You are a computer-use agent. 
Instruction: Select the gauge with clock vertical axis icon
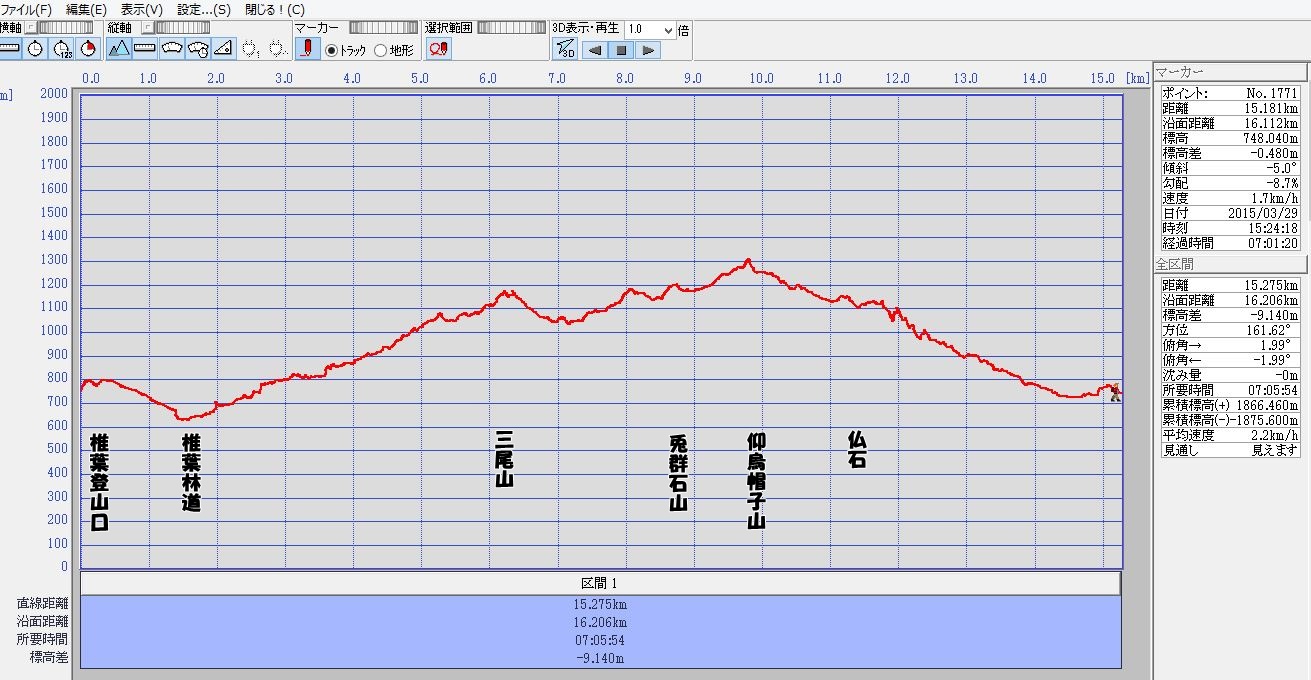(x=196, y=48)
